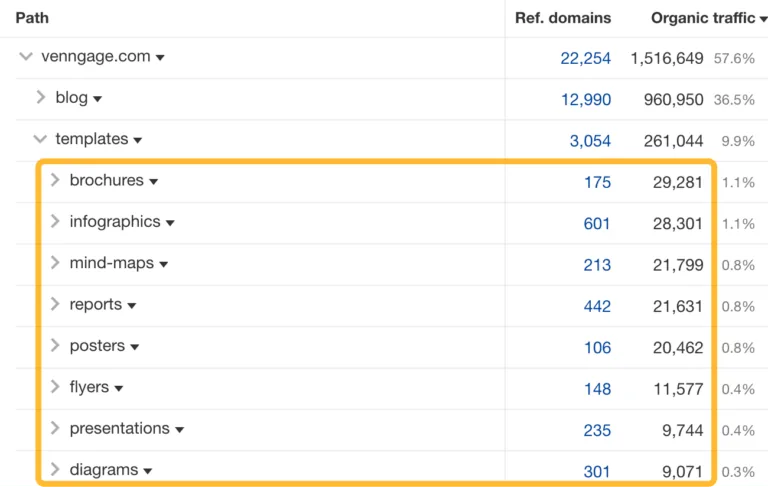The width and height of the screenshot is (768, 488).
Task: Collapse the venngage.com root row
Action: tap(25, 56)
